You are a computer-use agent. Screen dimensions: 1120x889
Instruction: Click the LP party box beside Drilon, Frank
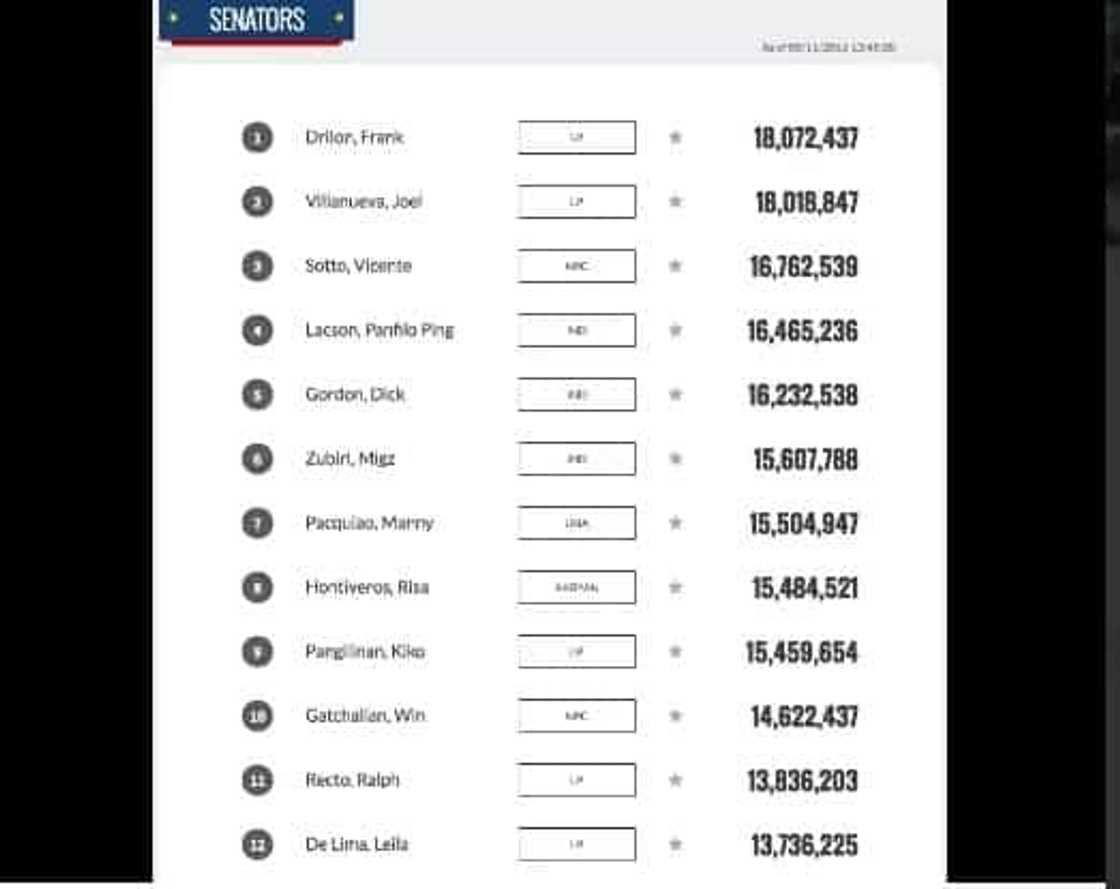(x=576, y=137)
